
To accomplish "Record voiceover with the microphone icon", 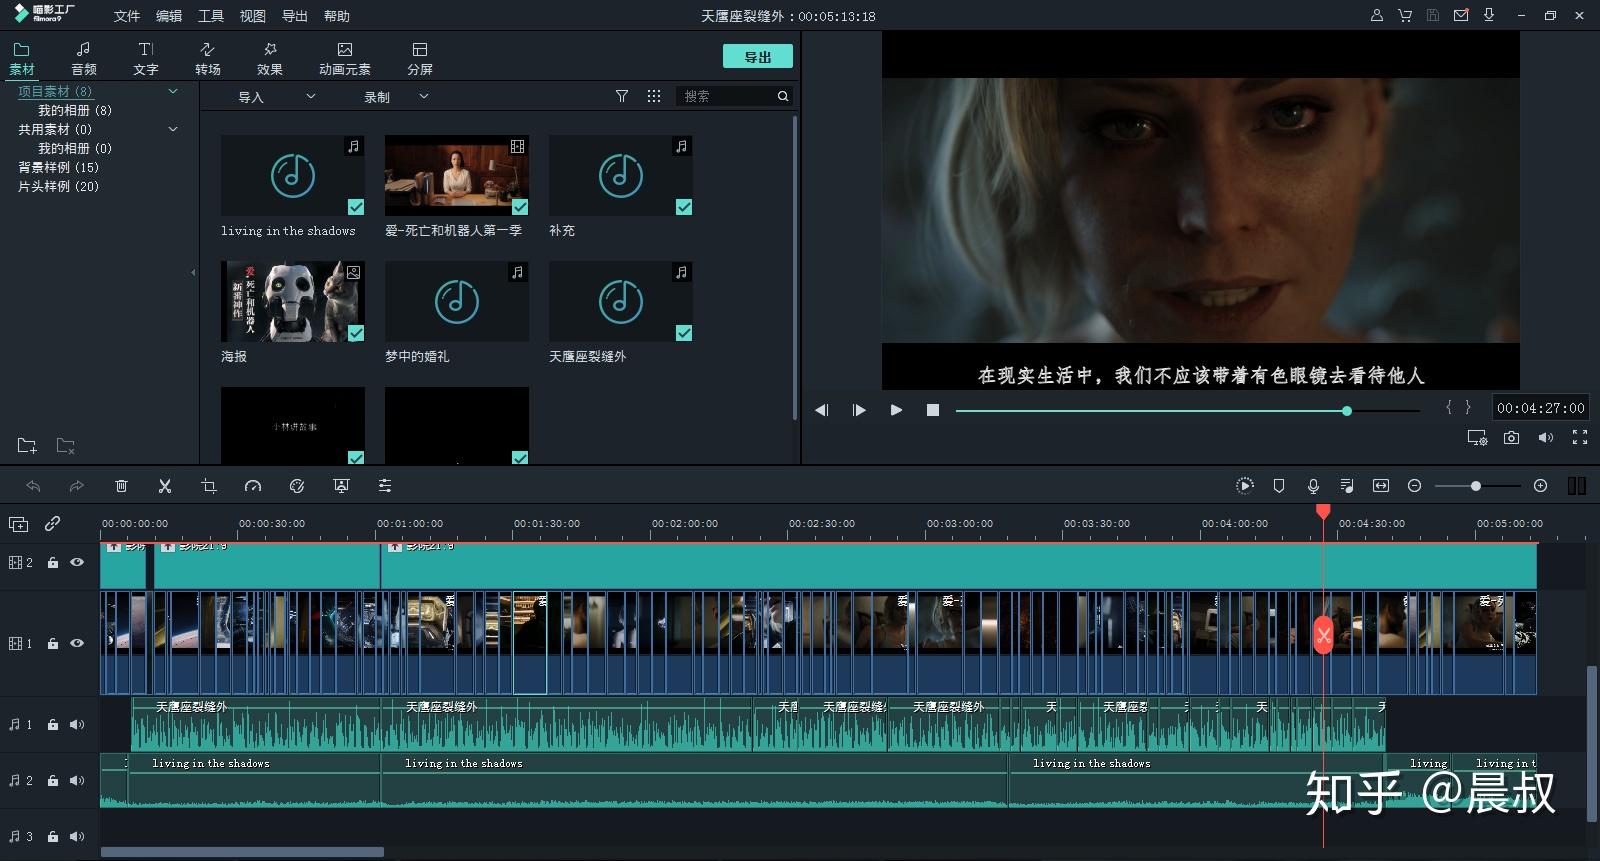I will (x=1313, y=486).
